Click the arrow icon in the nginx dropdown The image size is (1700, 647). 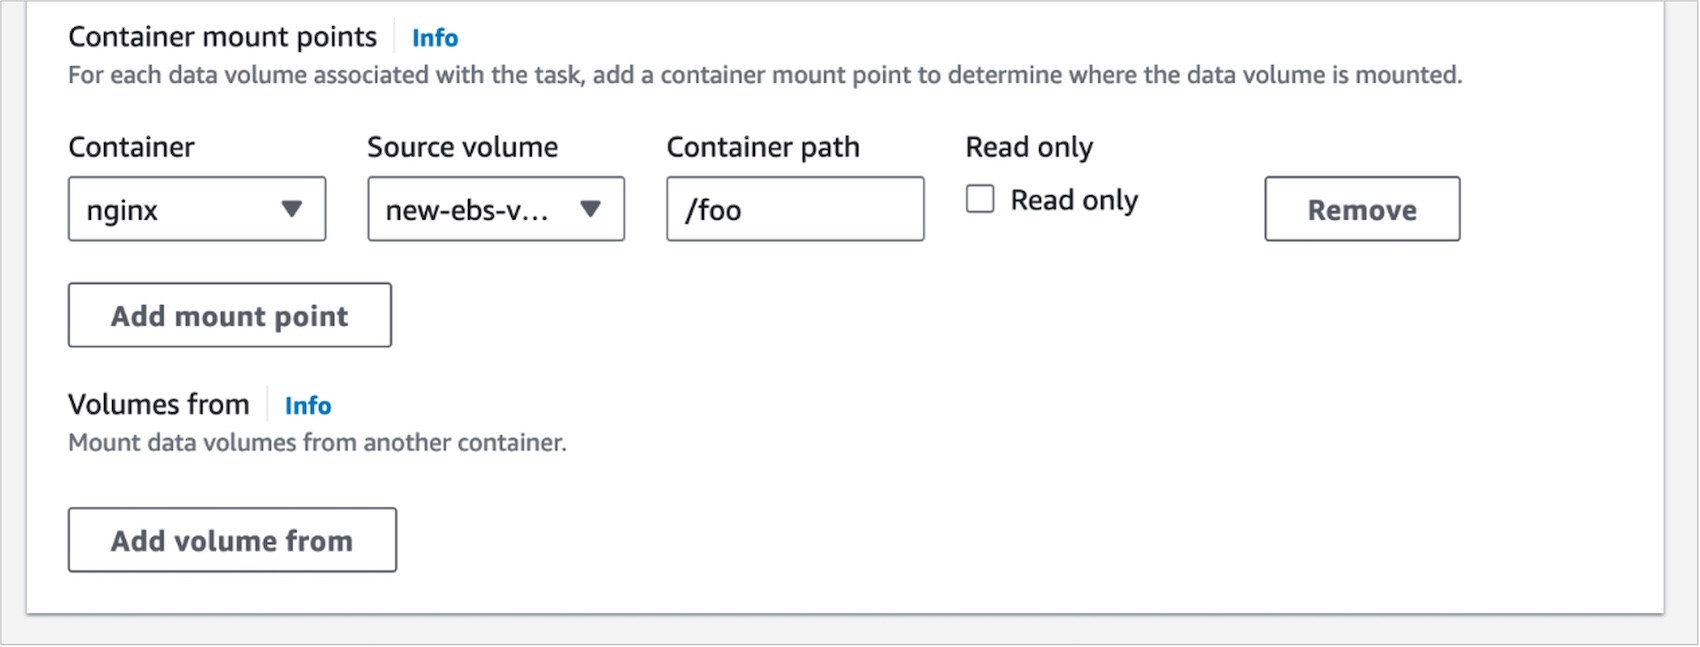coord(291,209)
